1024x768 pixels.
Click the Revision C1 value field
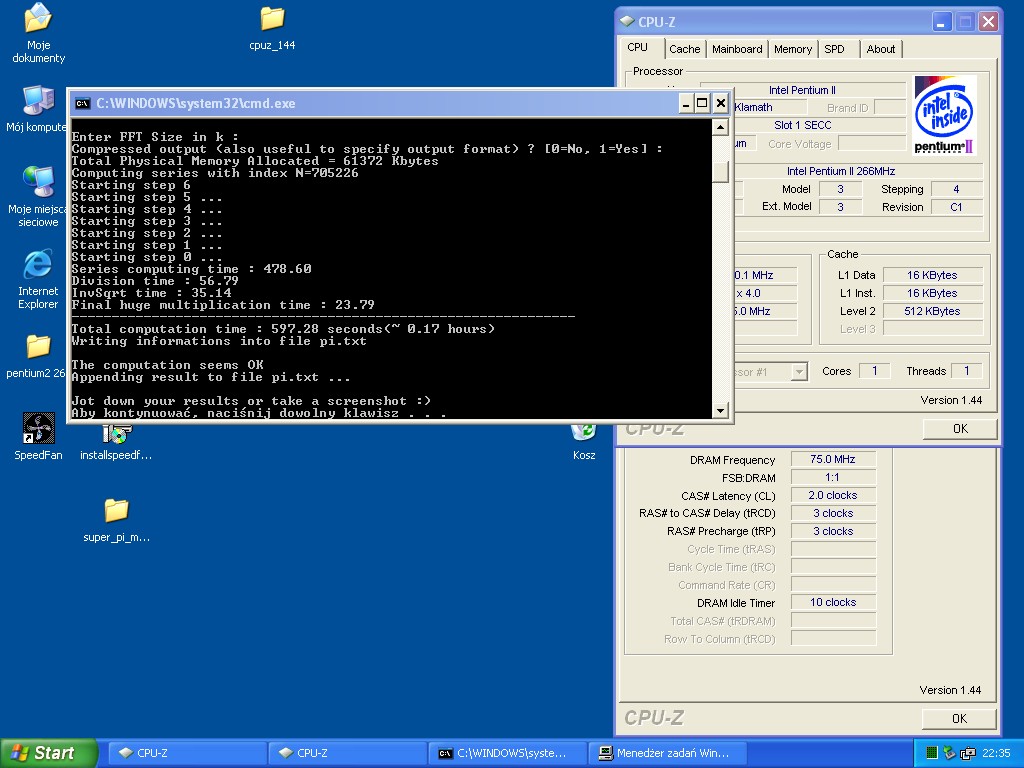point(956,207)
